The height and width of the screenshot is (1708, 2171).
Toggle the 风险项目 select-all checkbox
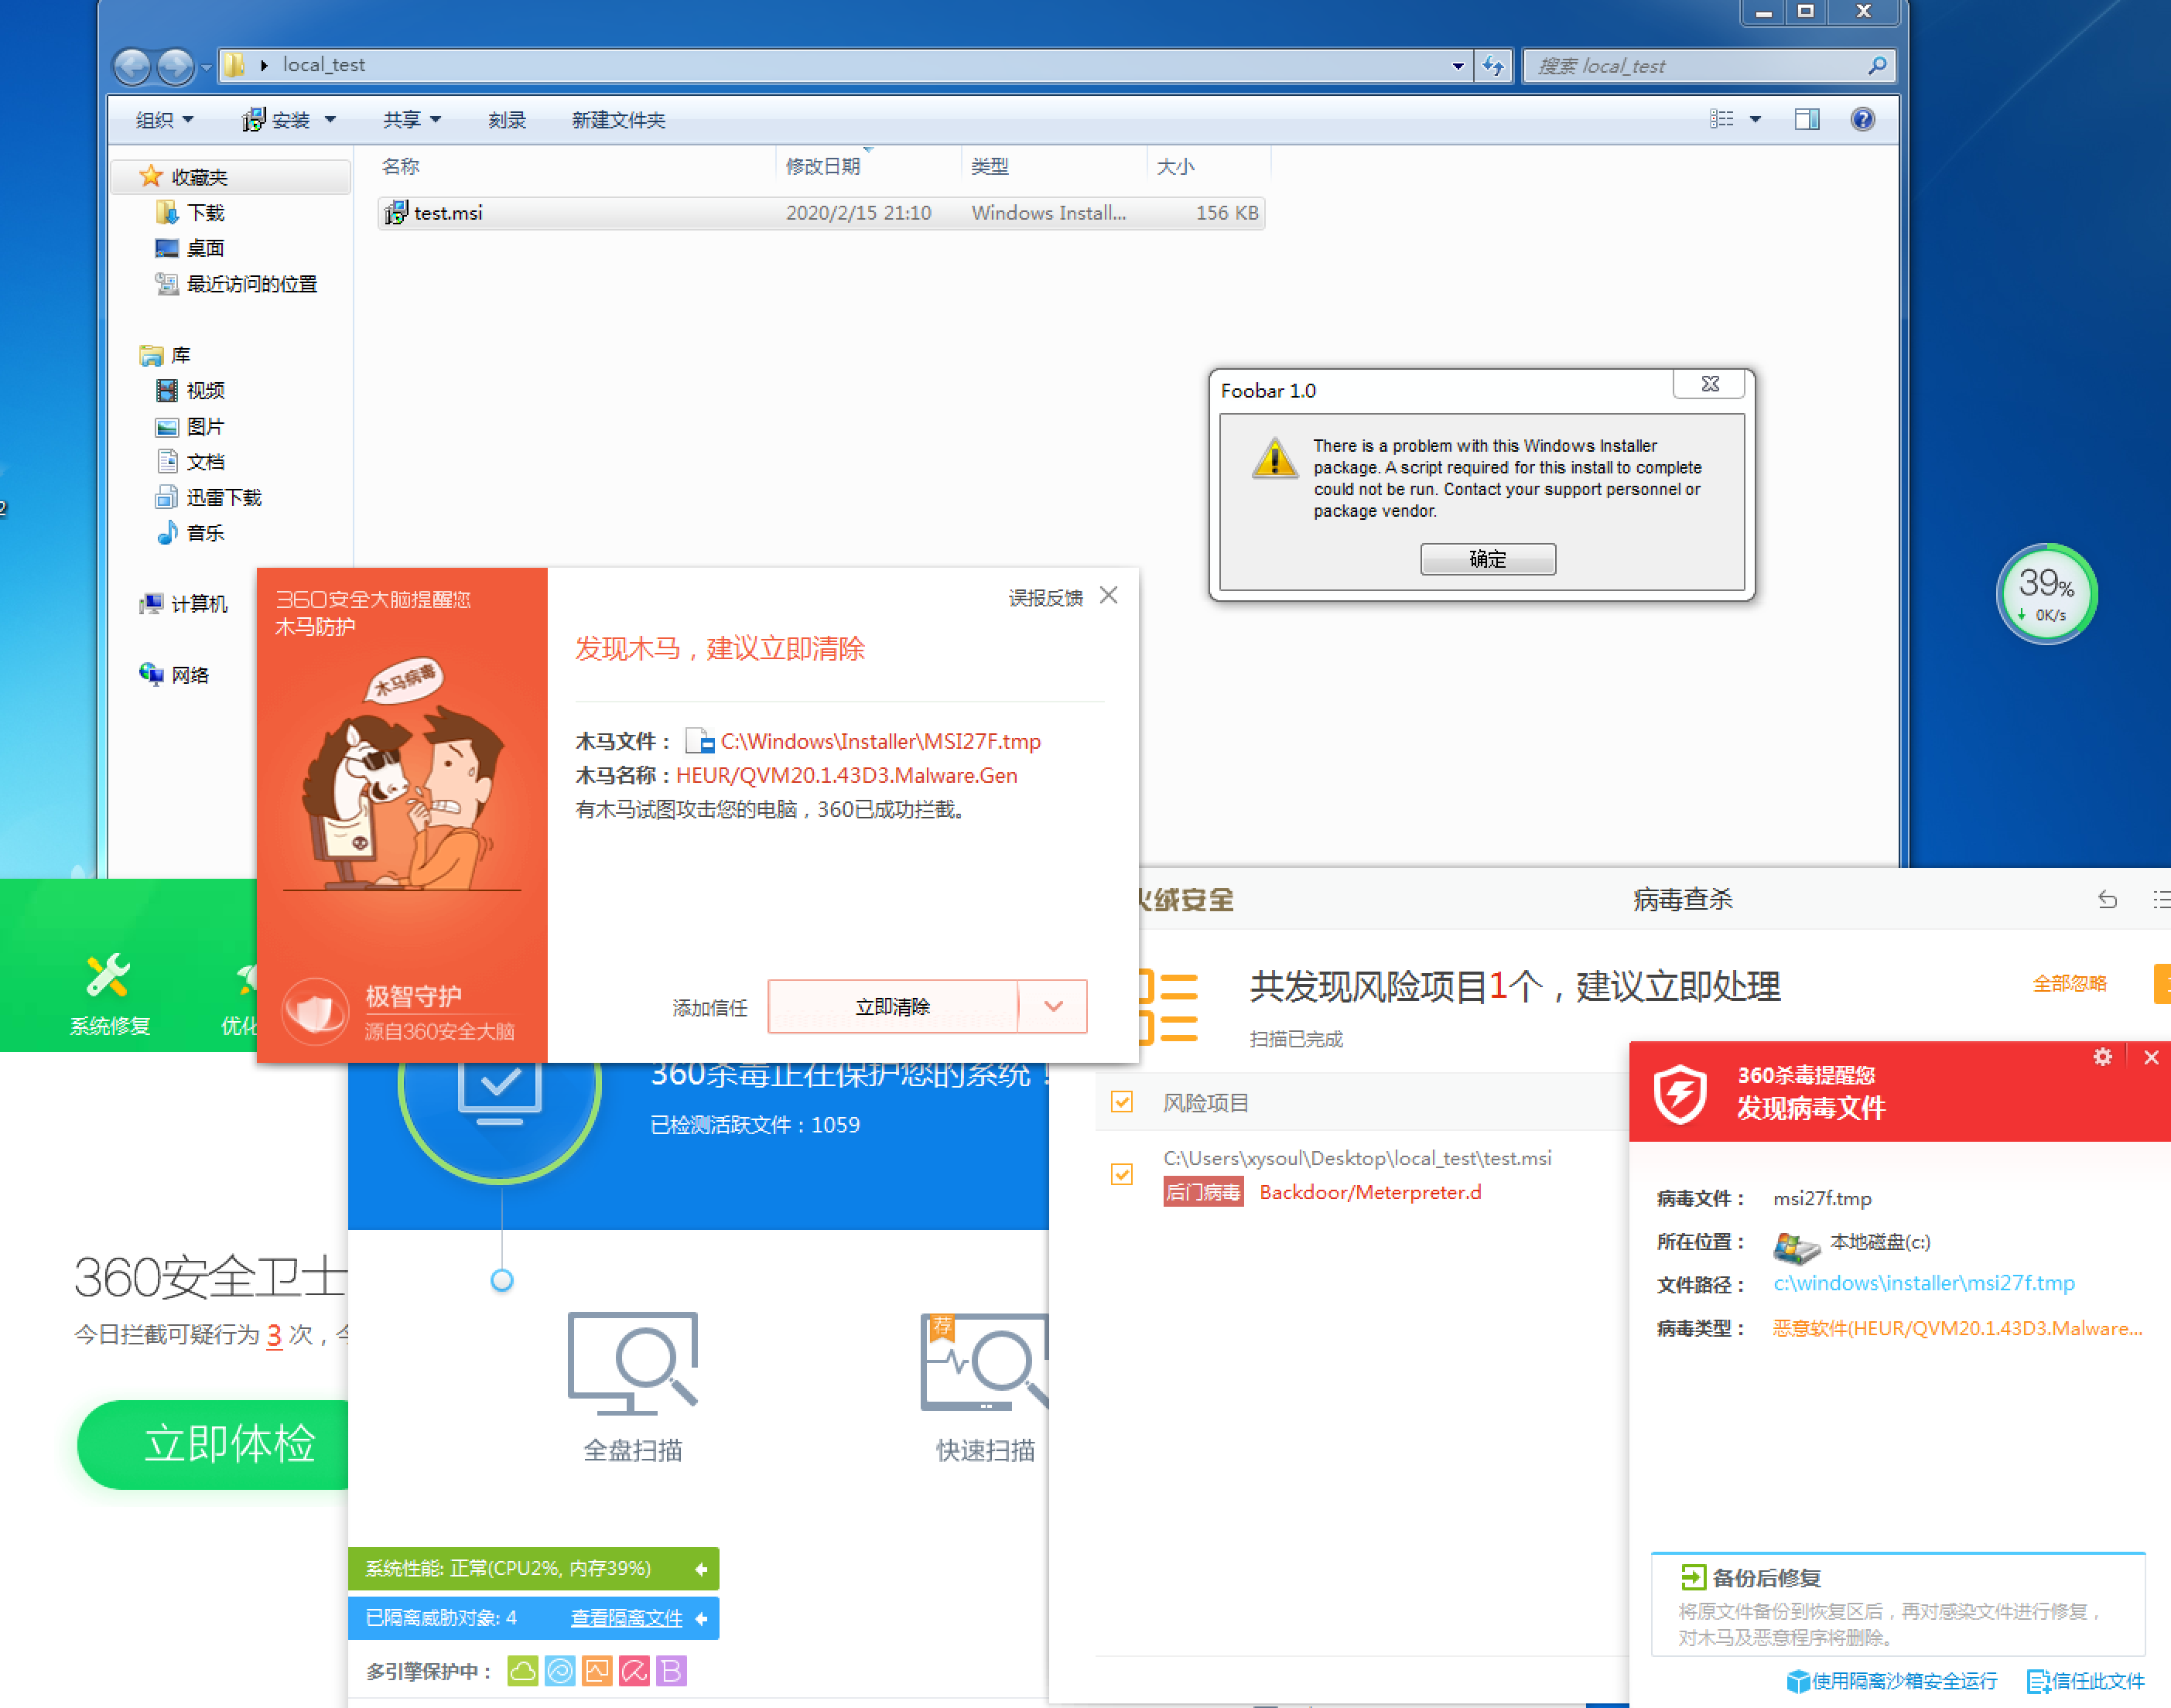click(x=1122, y=1102)
